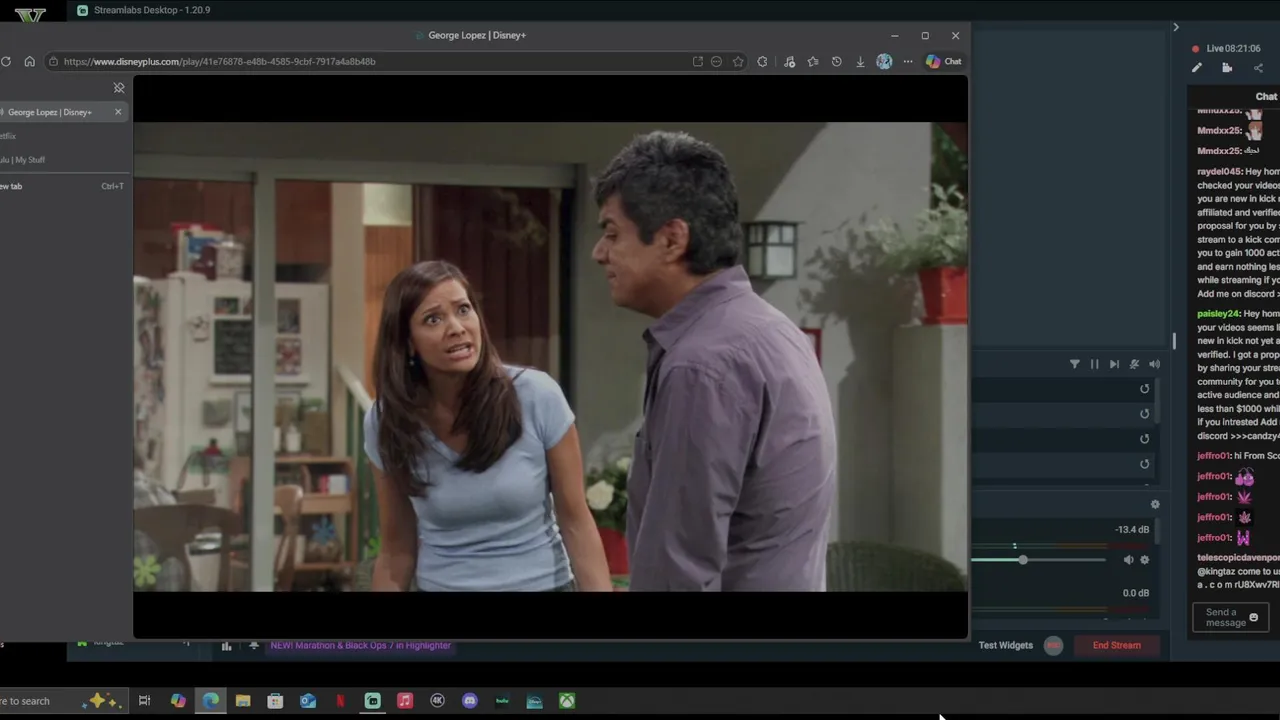The width and height of the screenshot is (1280, 720).
Task: Click the bar chart stats icon
Action: coord(226,646)
